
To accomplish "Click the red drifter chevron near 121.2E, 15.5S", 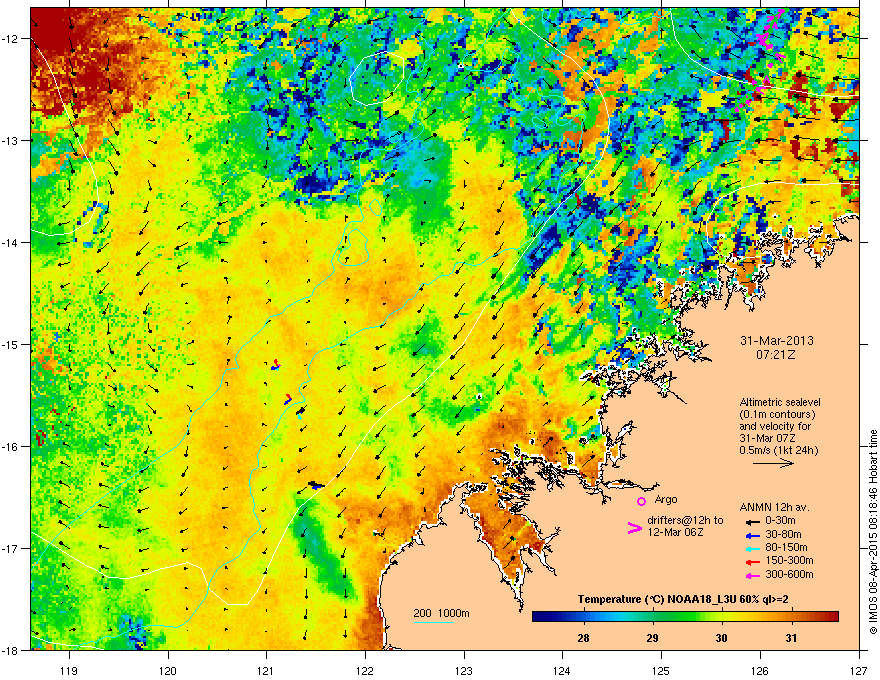I will (x=288, y=399).
